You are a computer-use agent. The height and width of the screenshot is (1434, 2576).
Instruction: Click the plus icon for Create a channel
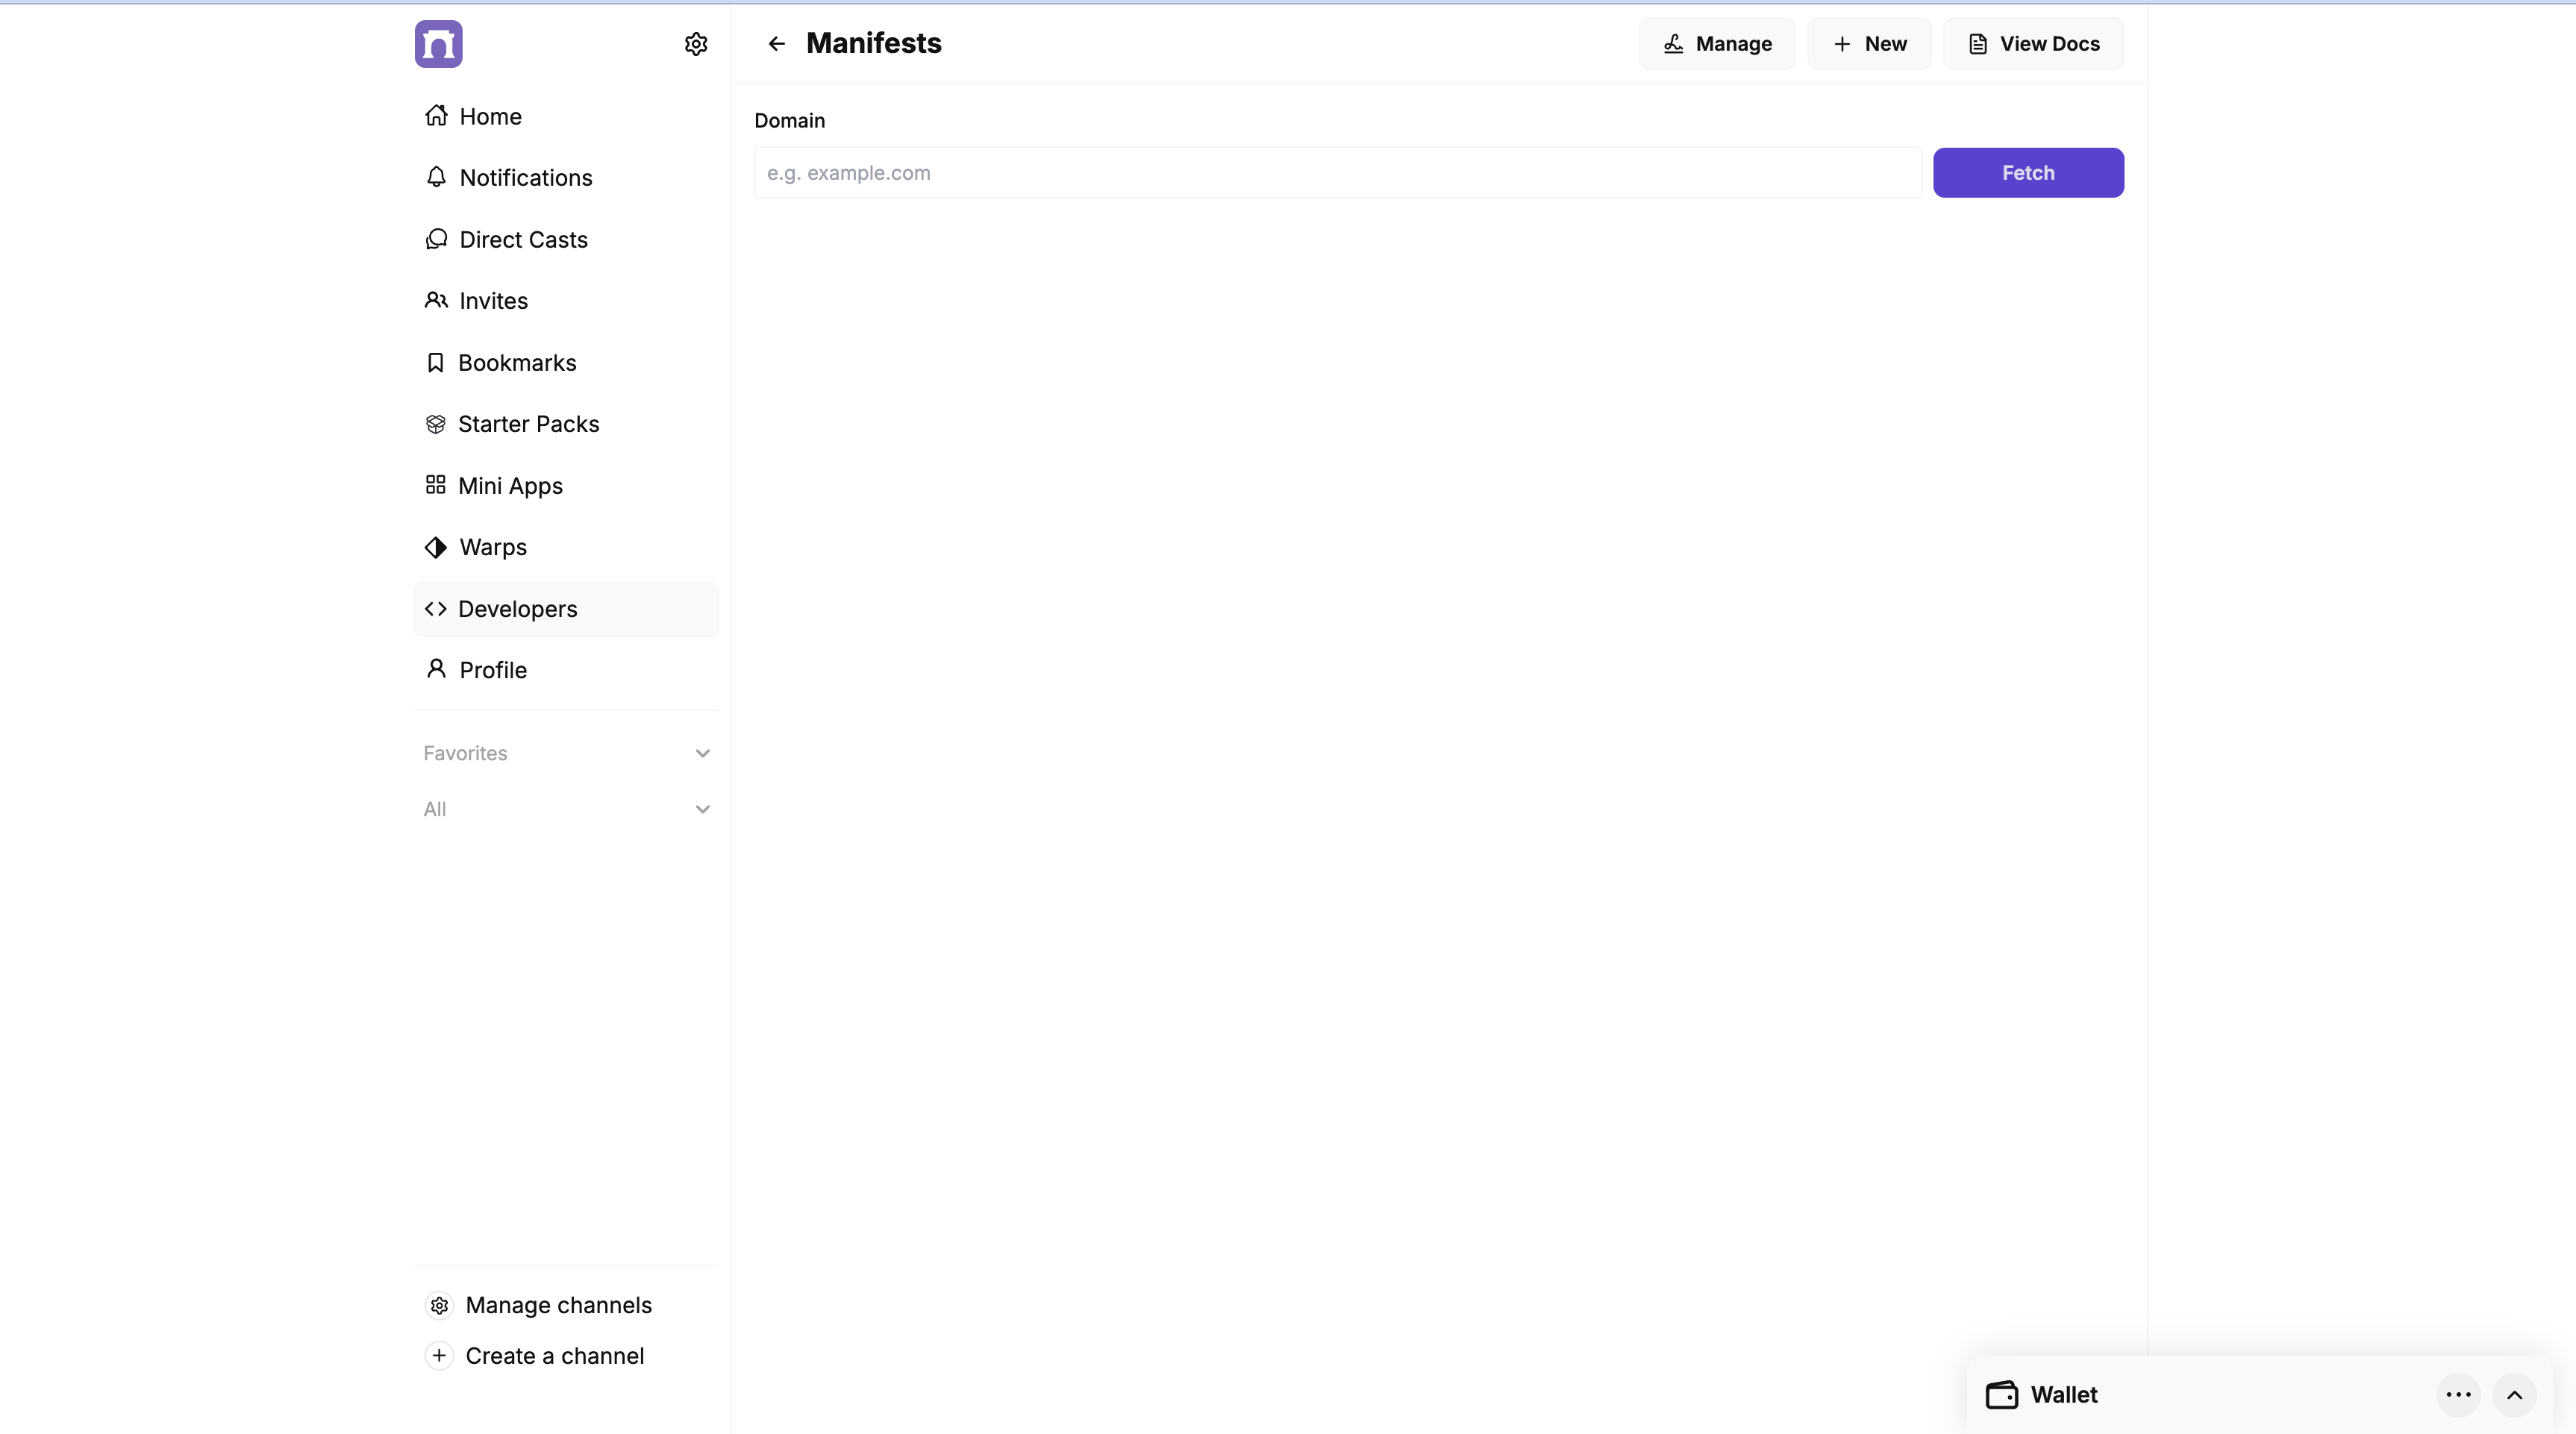pos(439,1356)
